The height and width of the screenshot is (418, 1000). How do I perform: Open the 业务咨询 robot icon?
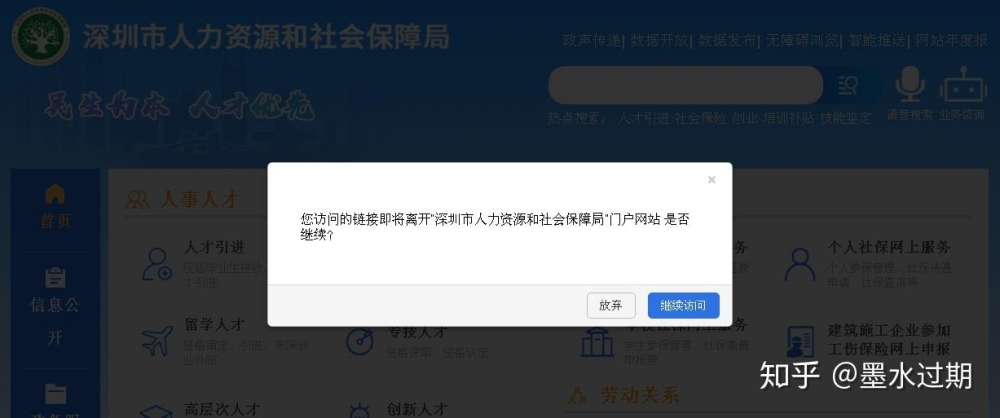(x=963, y=84)
